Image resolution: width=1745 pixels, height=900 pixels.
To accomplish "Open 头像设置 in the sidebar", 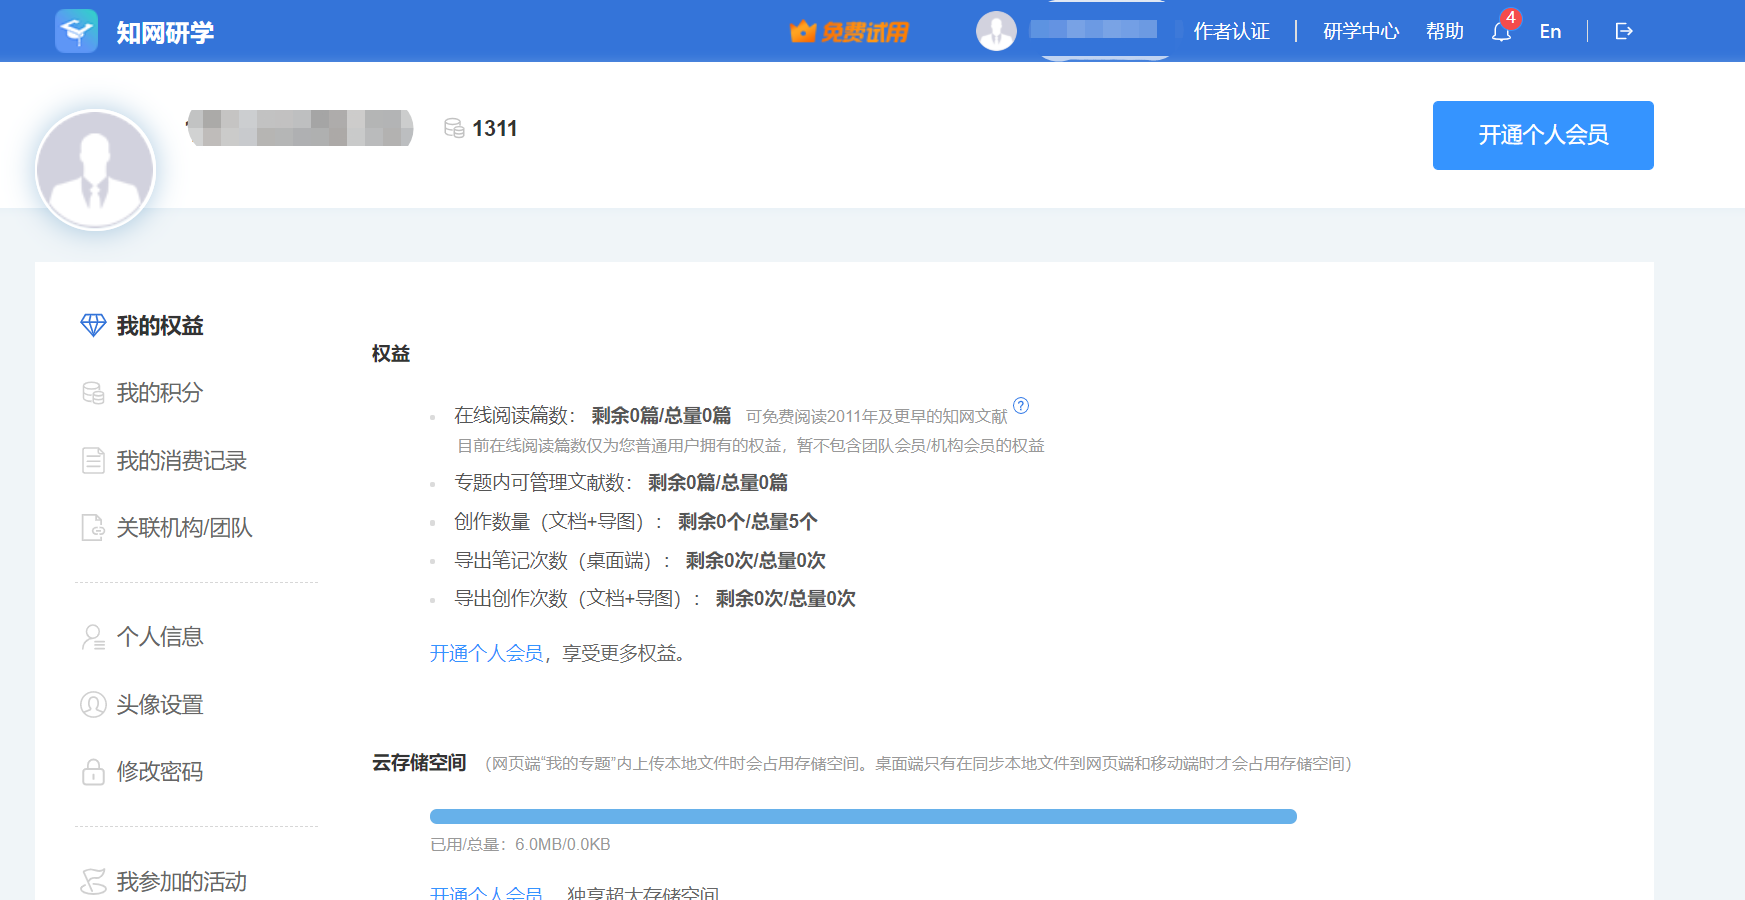I will coord(159,705).
